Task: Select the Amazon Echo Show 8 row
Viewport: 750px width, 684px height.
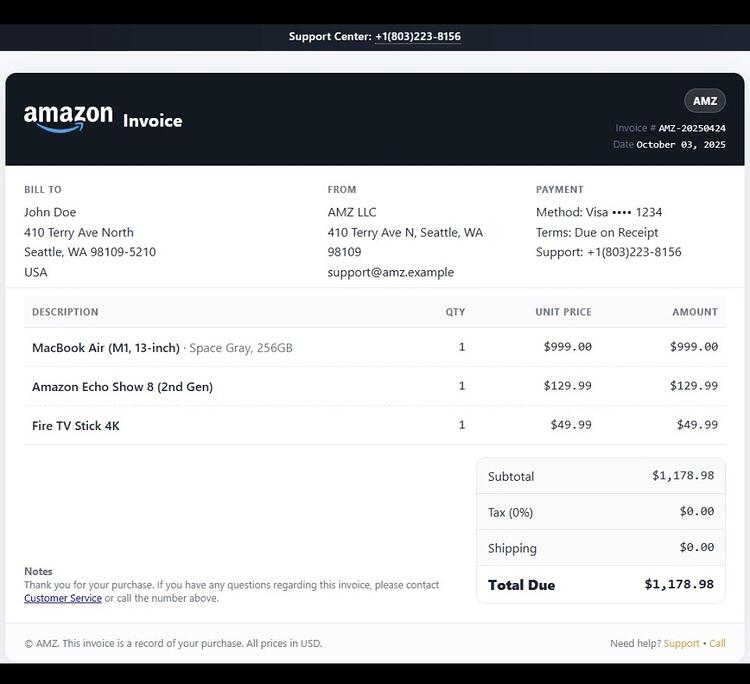Action: click(375, 386)
